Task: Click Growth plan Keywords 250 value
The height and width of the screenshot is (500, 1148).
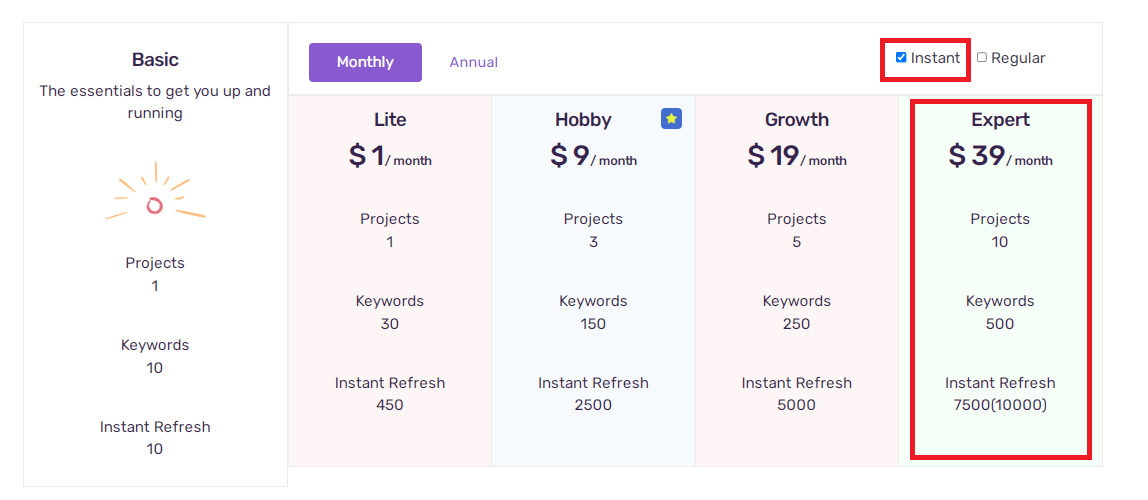Action: (x=797, y=324)
